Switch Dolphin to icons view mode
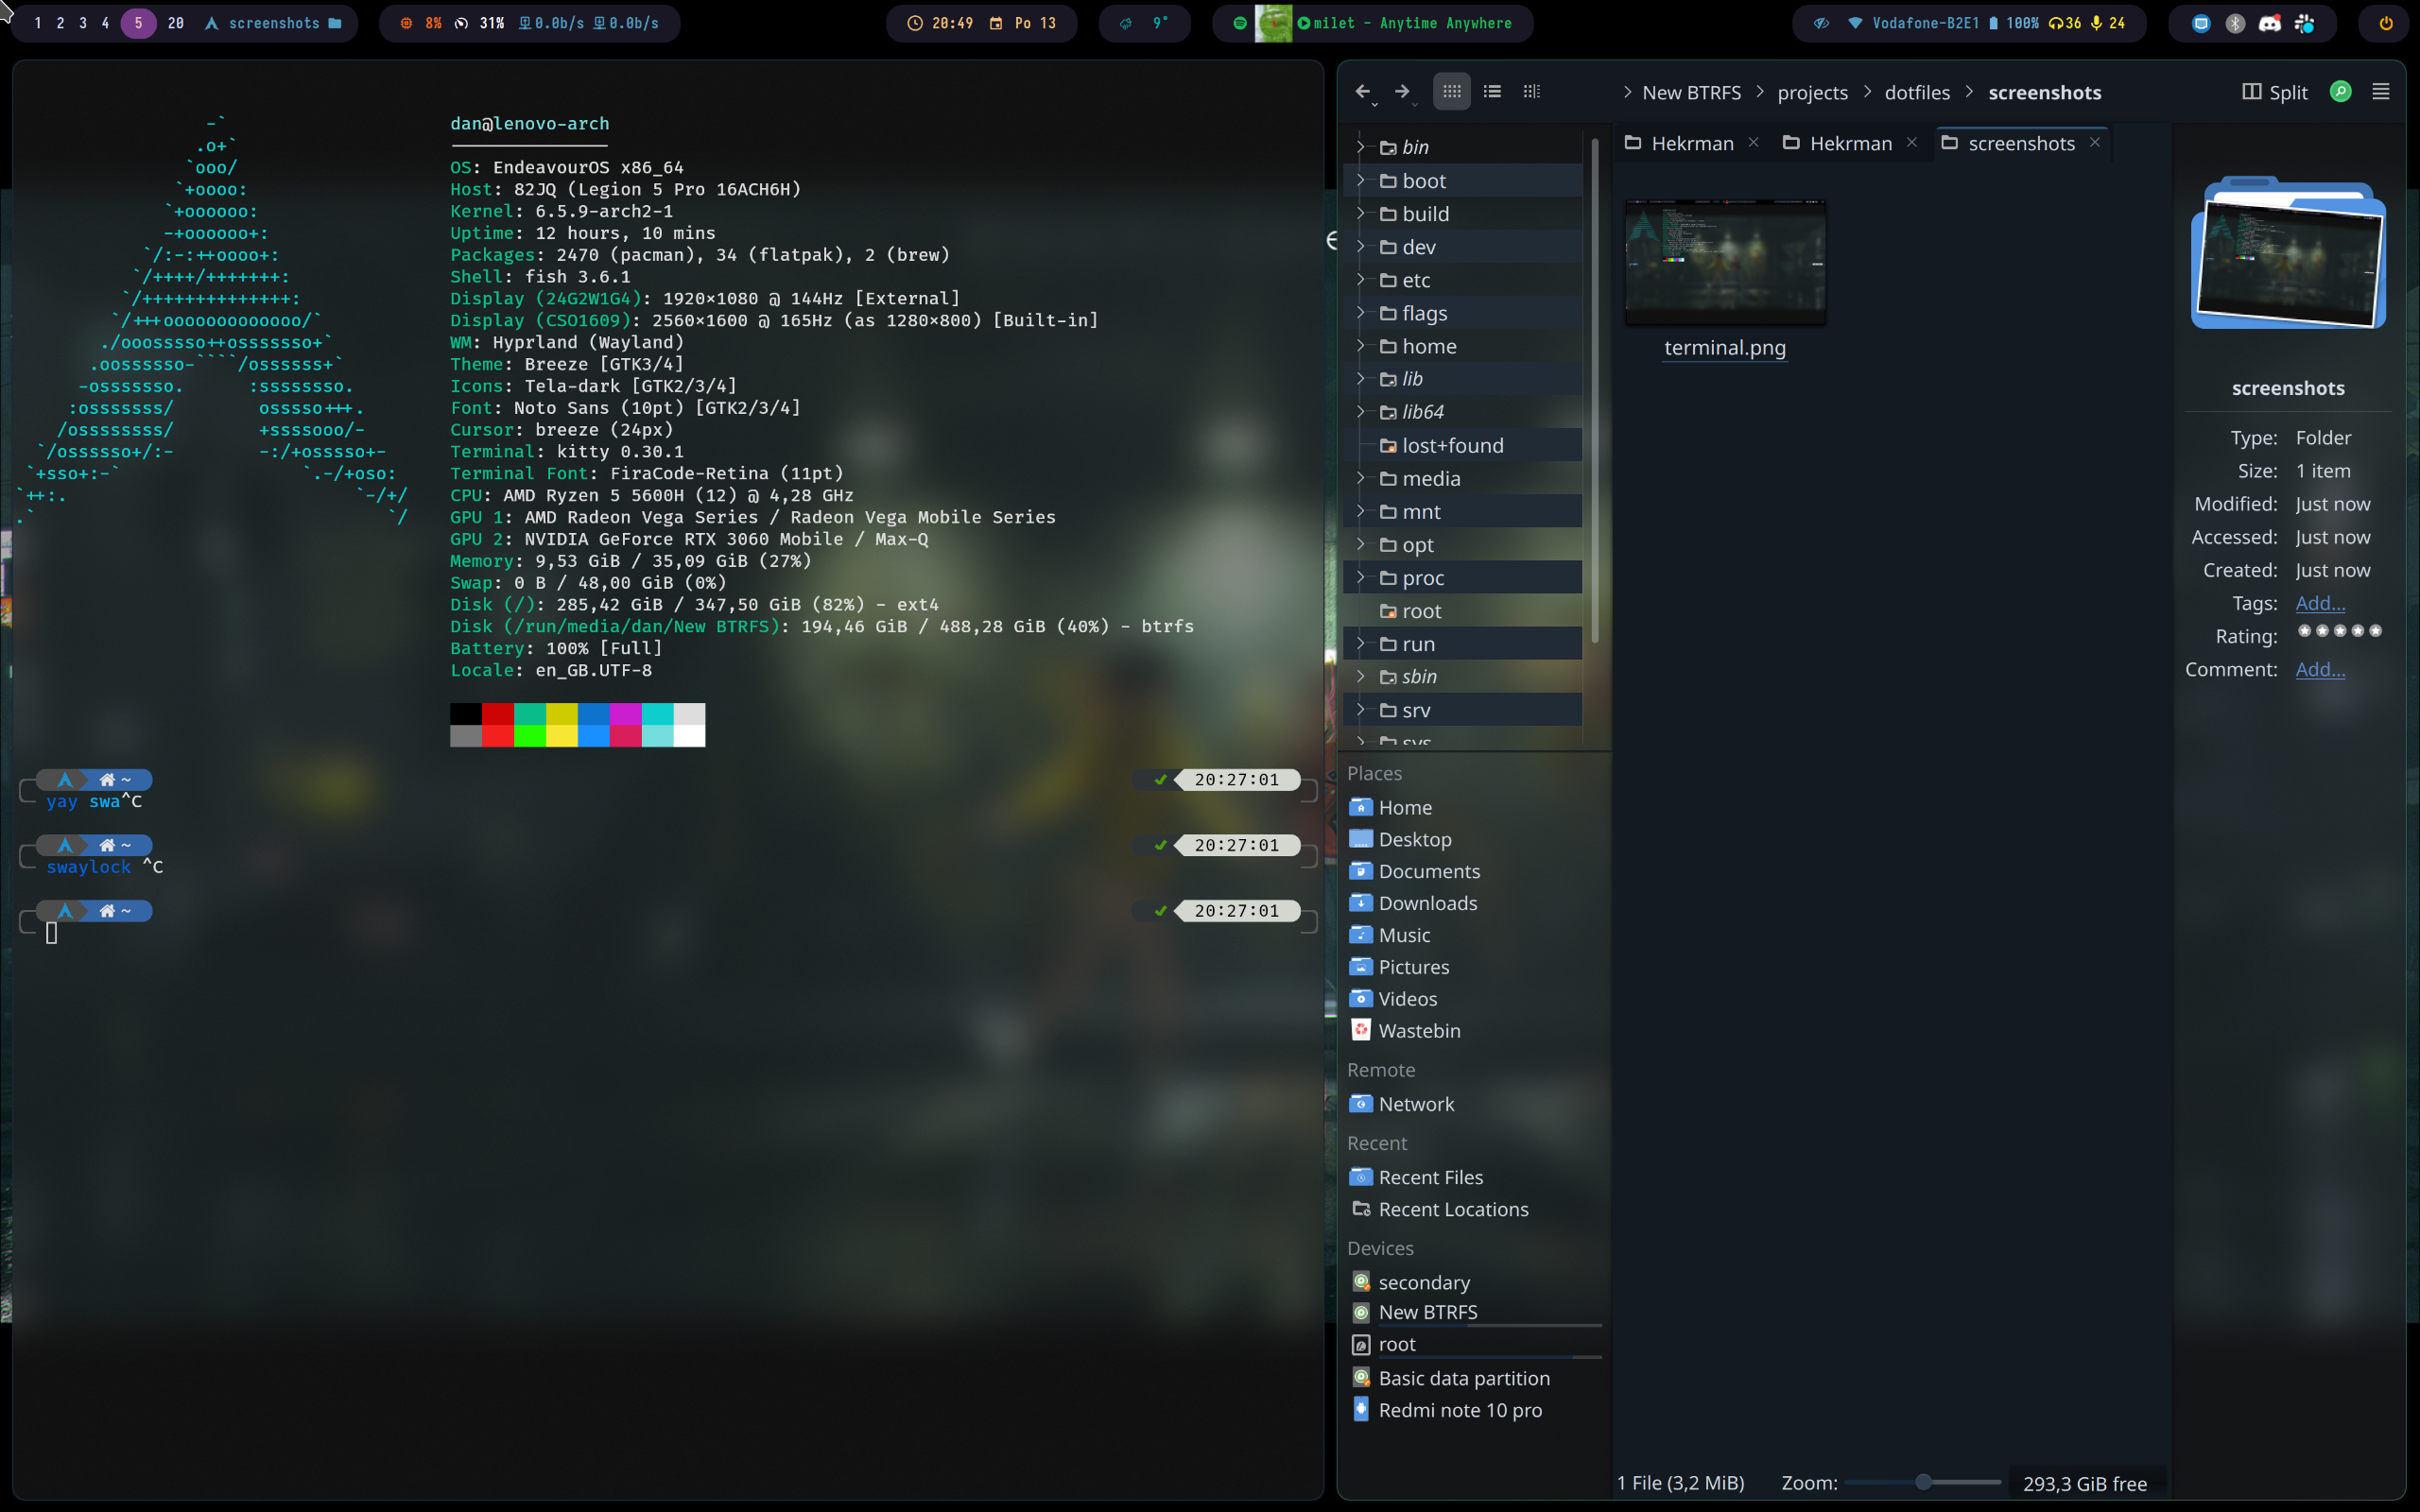 click(x=1451, y=92)
